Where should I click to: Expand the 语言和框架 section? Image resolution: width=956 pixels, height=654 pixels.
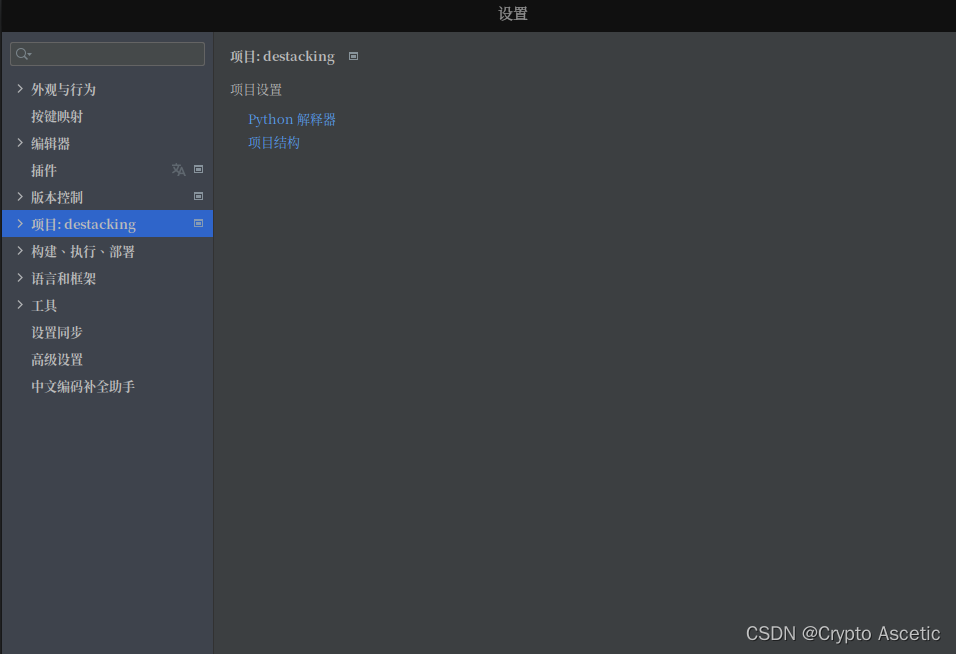pos(20,278)
